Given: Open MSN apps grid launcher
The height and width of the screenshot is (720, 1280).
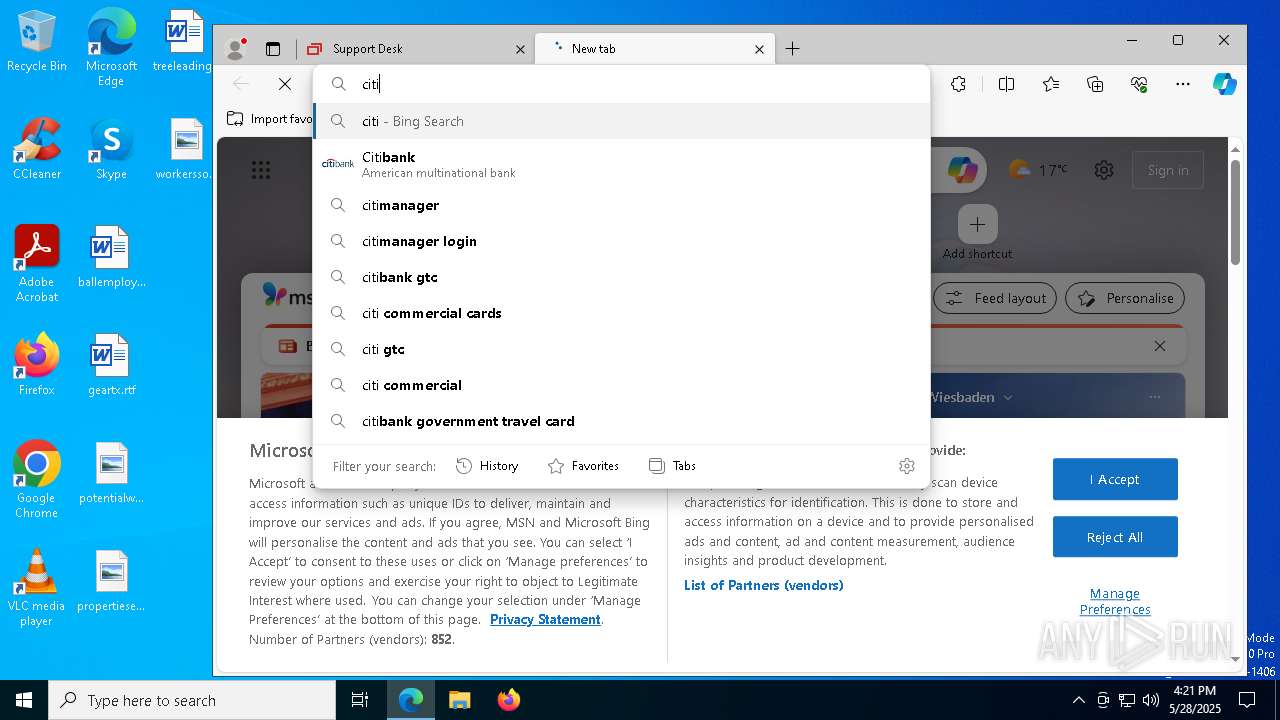Looking at the screenshot, I should (x=261, y=170).
